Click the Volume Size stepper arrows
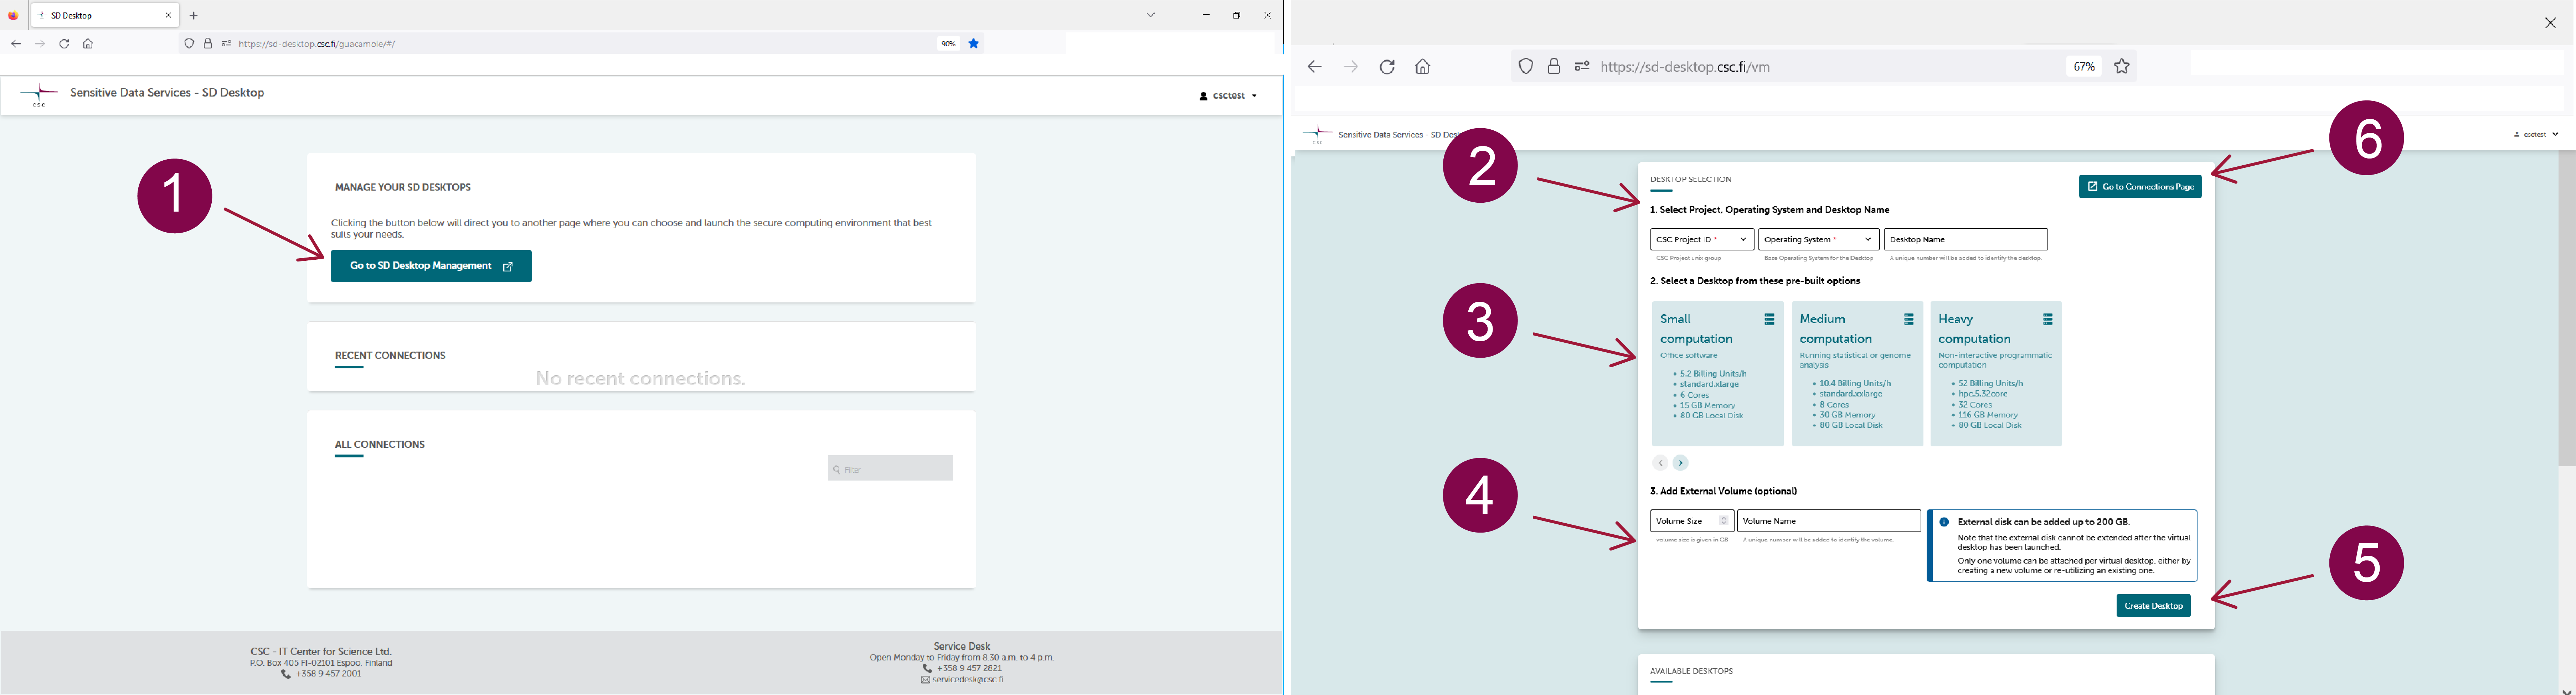The image size is (2576, 695). coord(1723,521)
